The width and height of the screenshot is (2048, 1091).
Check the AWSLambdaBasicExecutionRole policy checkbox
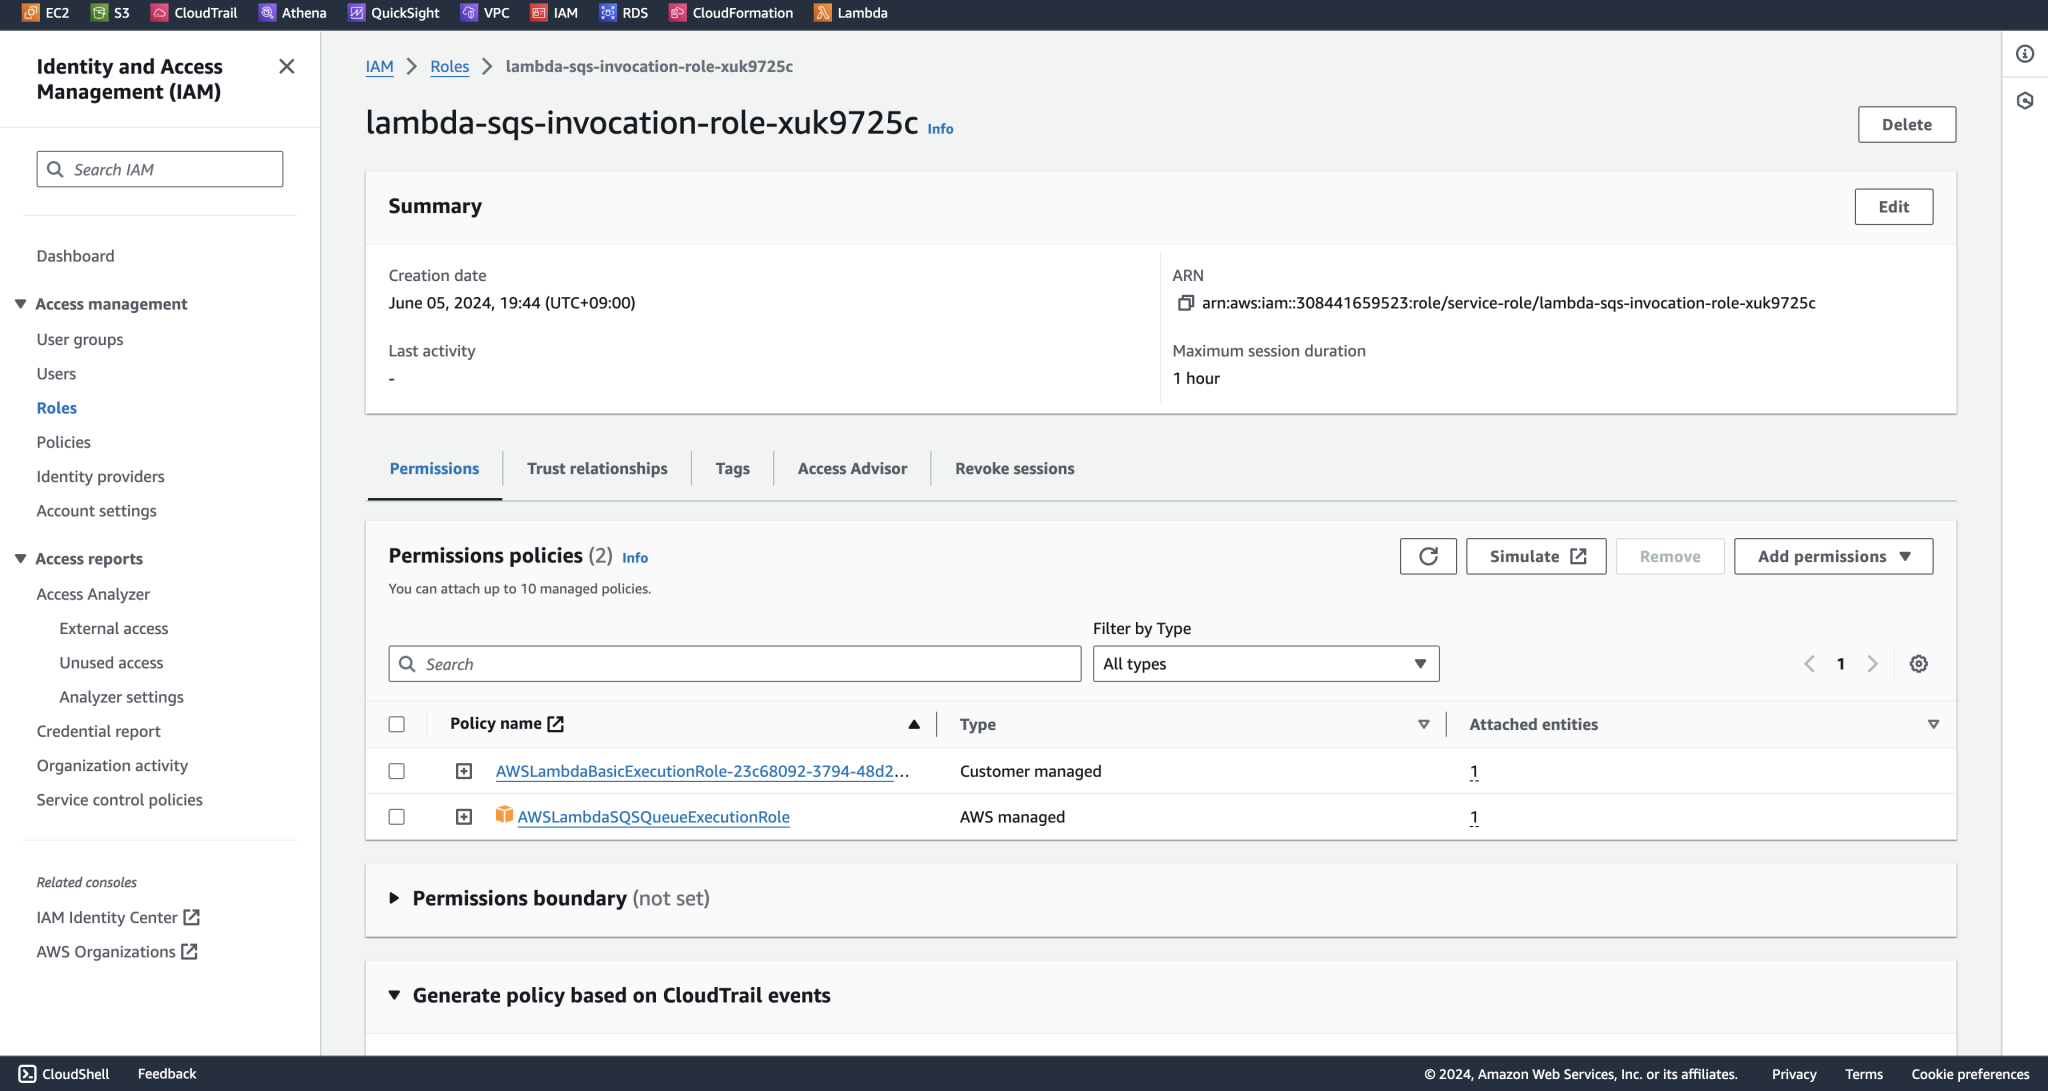click(x=397, y=771)
